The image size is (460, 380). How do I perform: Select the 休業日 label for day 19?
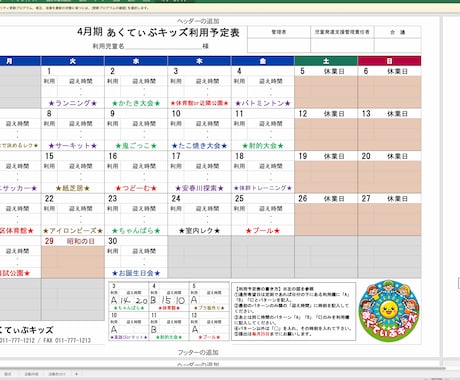click(x=334, y=156)
